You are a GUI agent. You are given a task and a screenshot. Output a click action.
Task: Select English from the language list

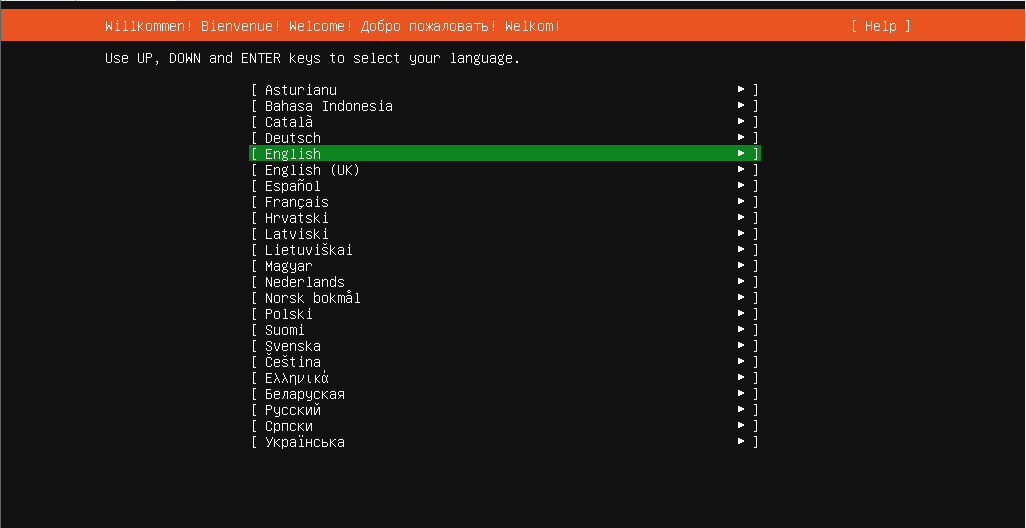point(293,154)
